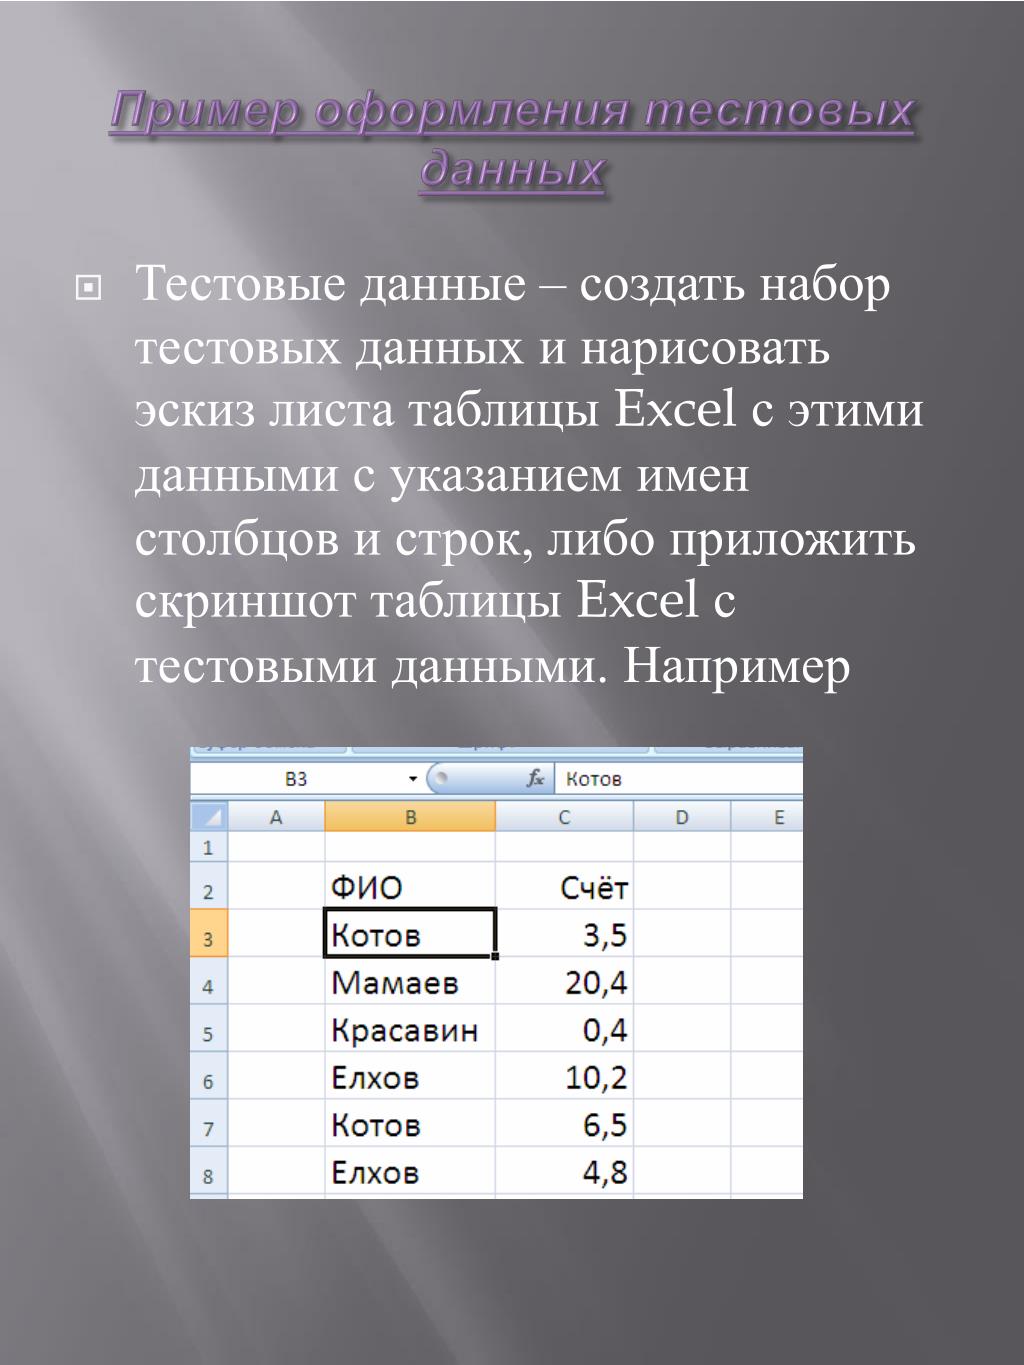The width and height of the screenshot is (1024, 1365).
Task: Click the cell containing Красавин
Action: 410,1028
